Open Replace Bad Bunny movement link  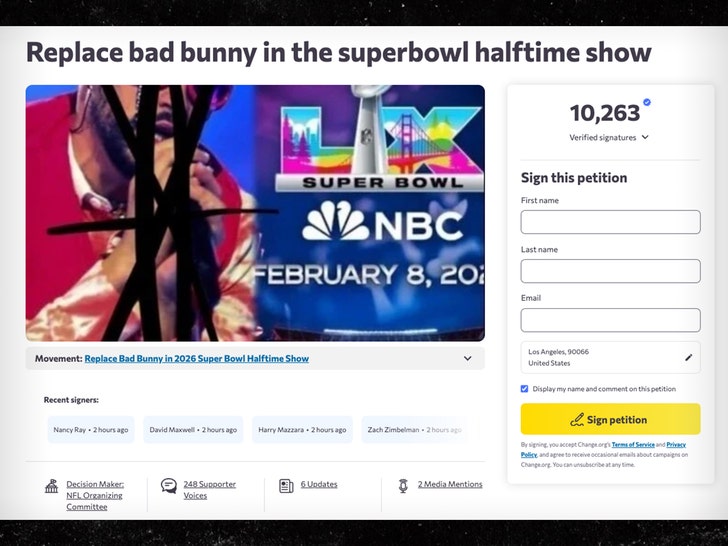coord(196,358)
